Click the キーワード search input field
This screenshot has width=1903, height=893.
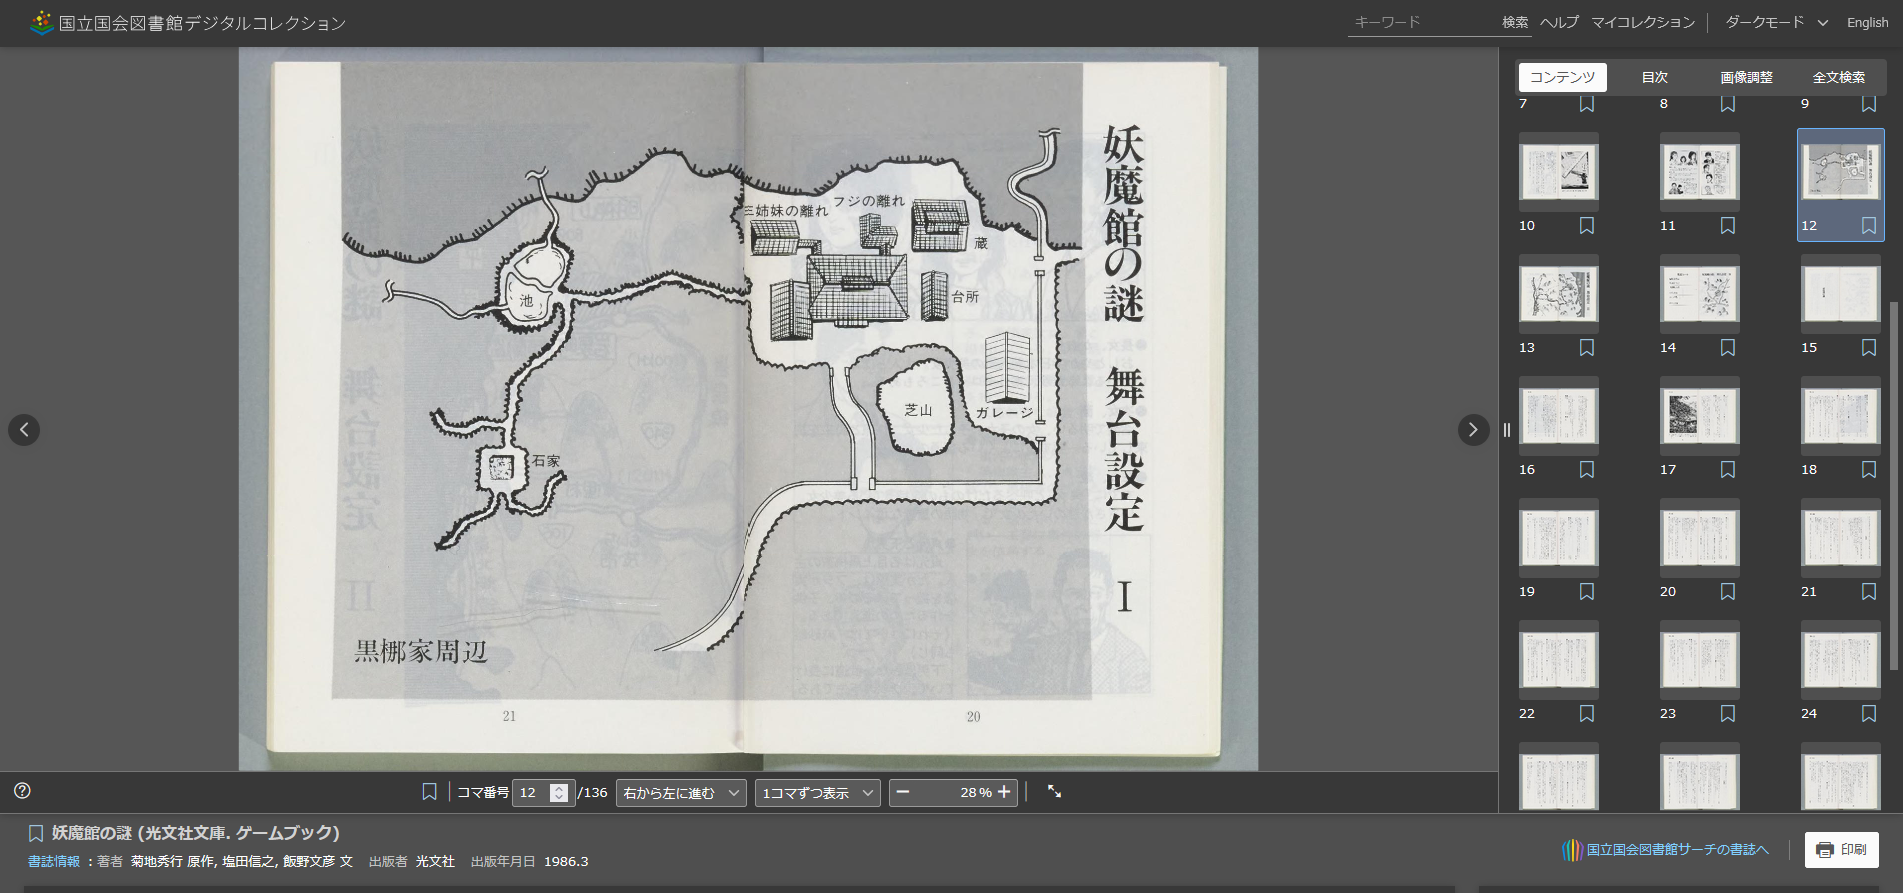(x=1422, y=22)
